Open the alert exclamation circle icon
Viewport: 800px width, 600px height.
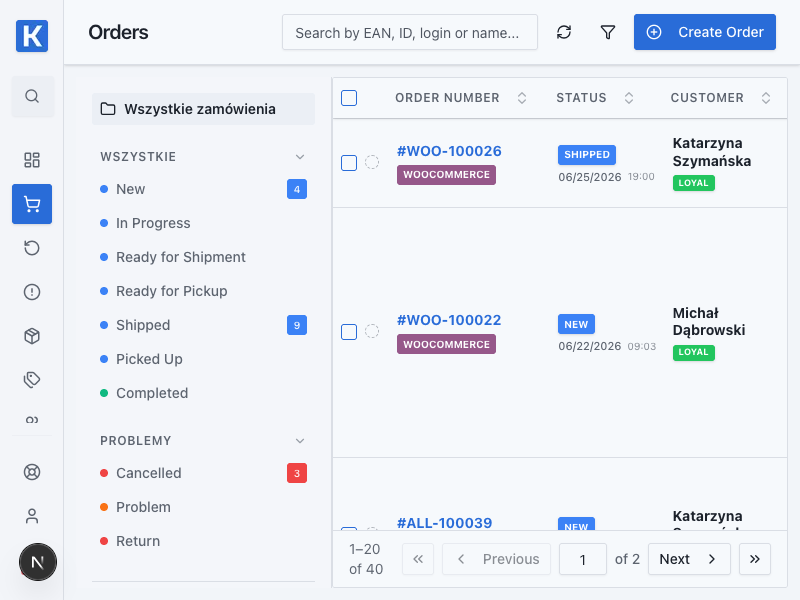pyautogui.click(x=32, y=292)
